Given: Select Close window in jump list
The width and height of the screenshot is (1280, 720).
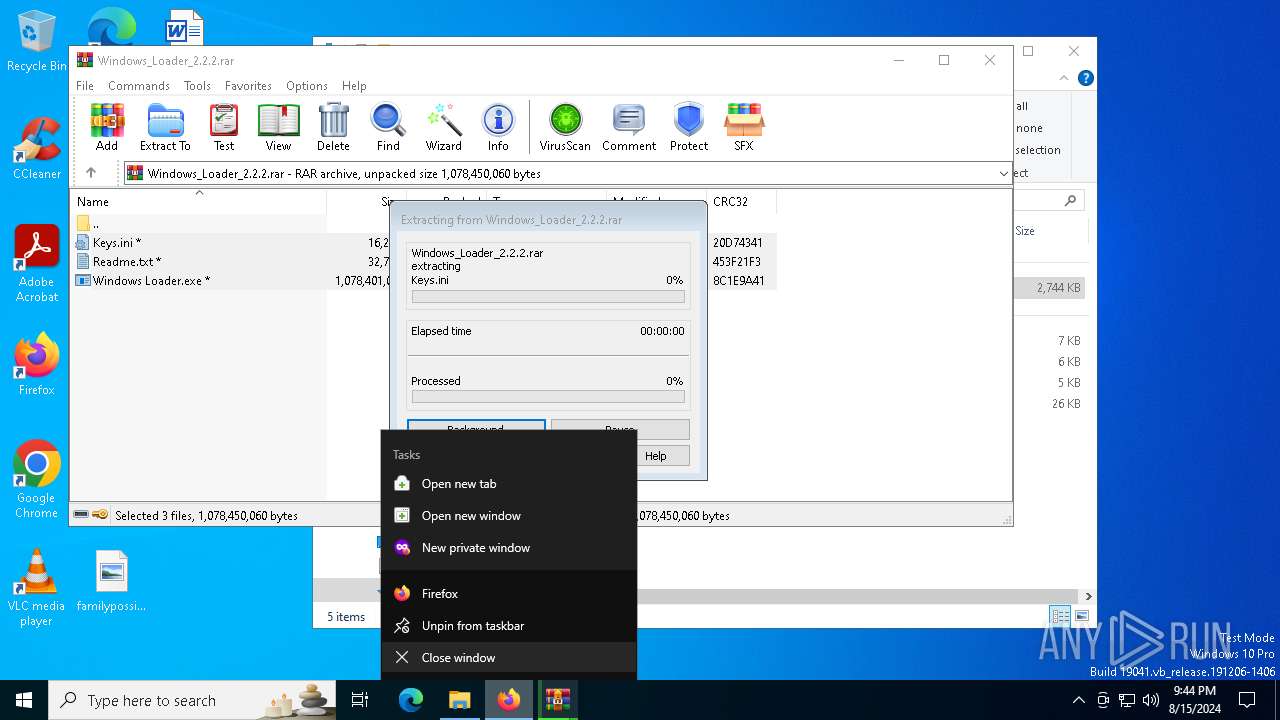Looking at the screenshot, I should pyautogui.click(x=509, y=658).
